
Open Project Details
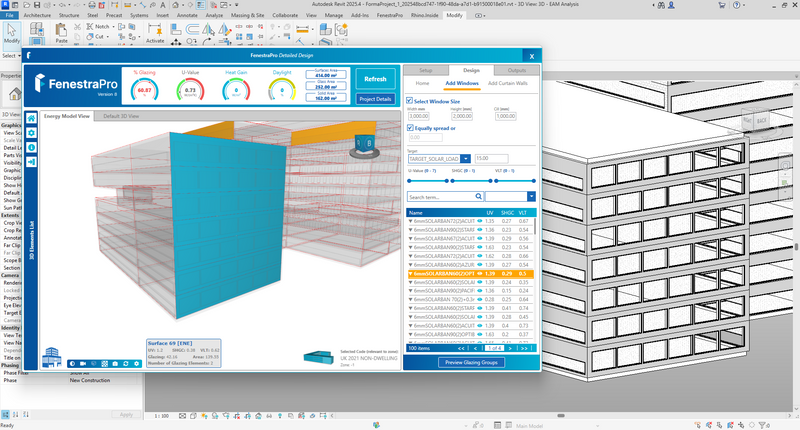[376, 99]
